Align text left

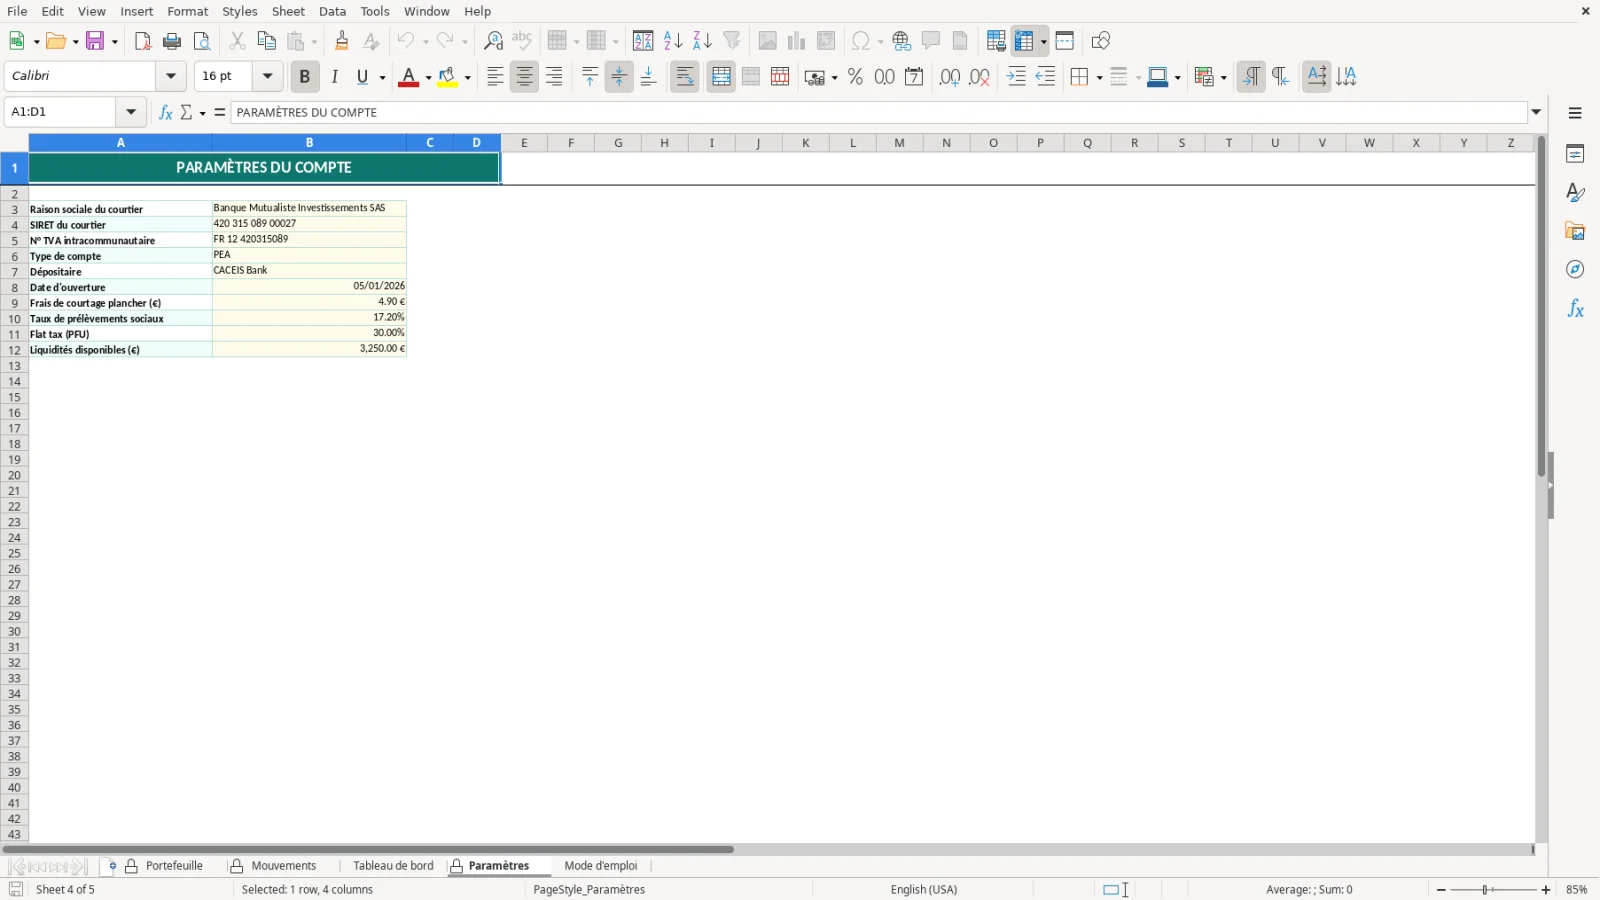click(495, 77)
